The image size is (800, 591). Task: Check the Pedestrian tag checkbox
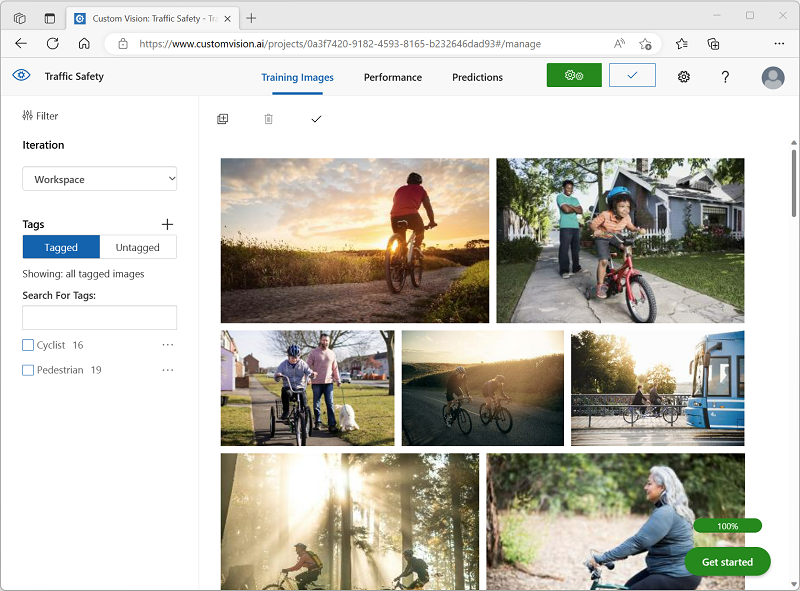tap(28, 370)
